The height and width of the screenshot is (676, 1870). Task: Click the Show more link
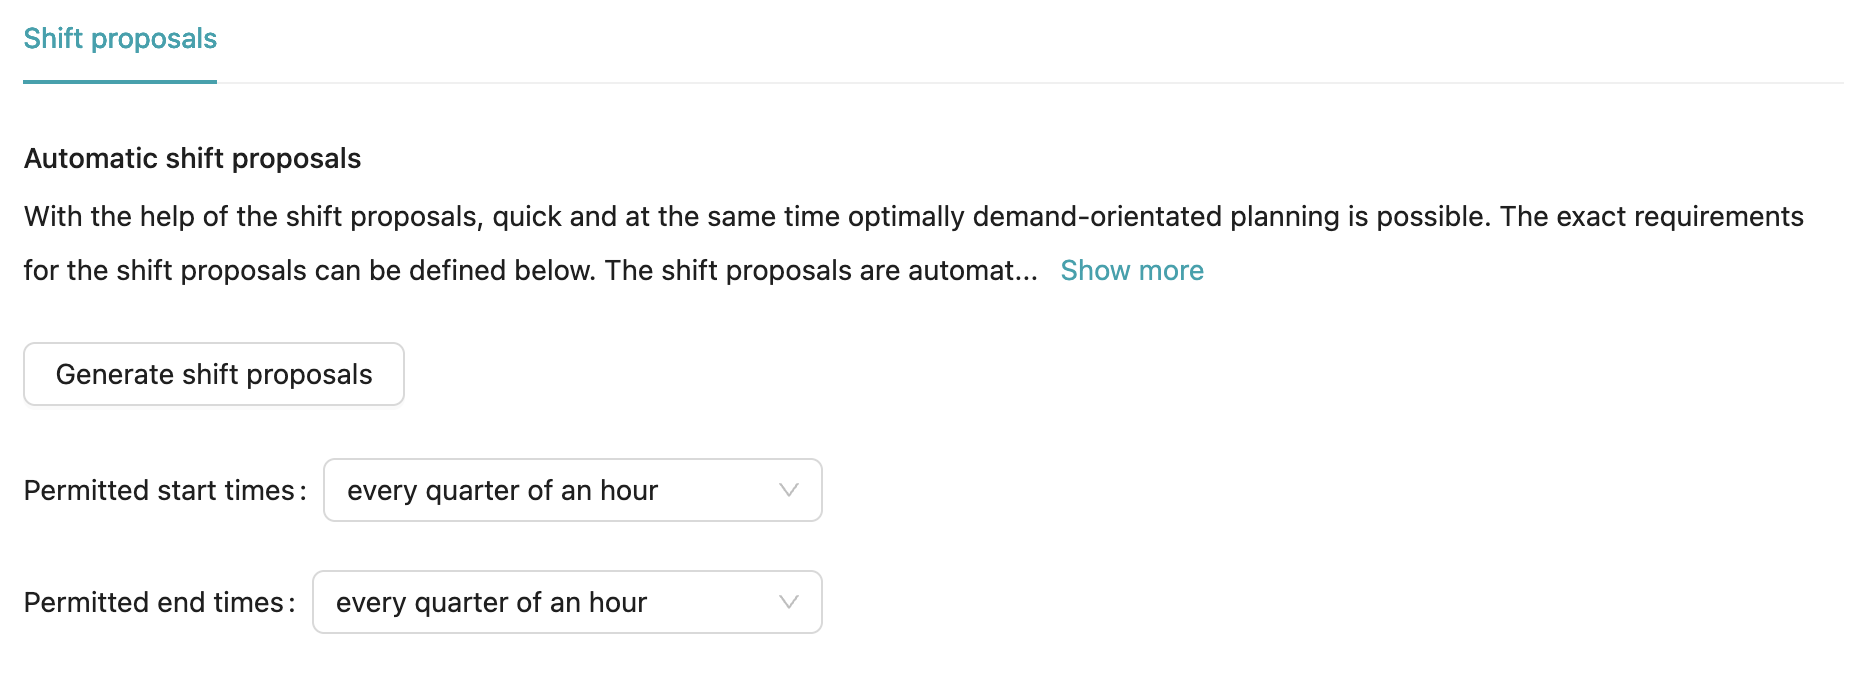[1131, 271]
